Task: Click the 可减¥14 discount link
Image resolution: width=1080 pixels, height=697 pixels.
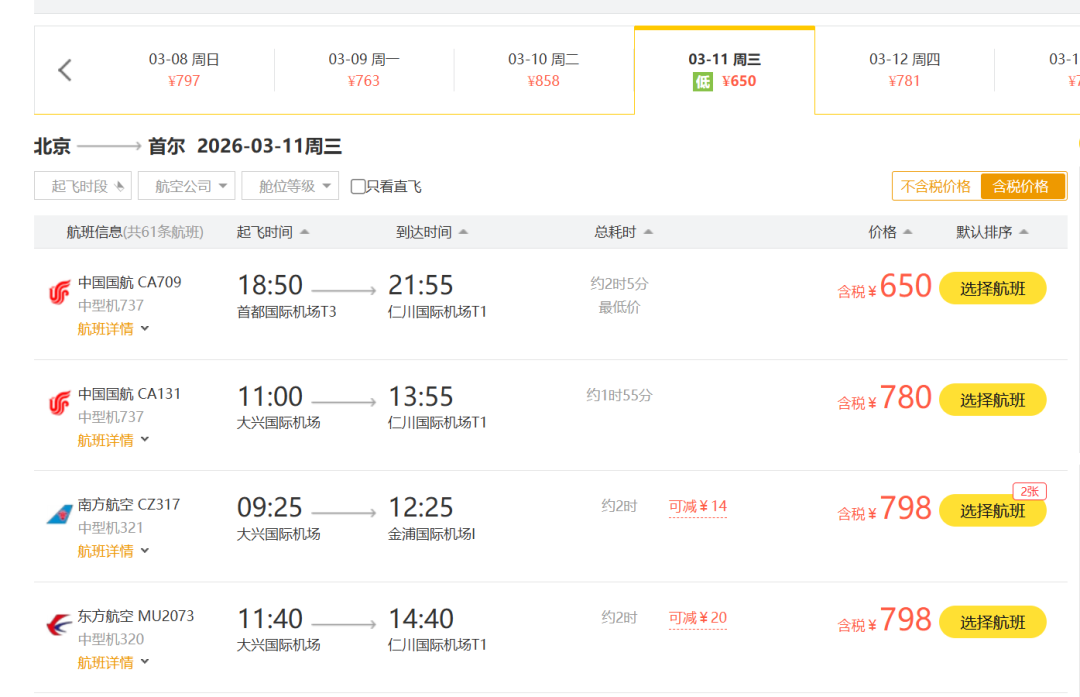Action: [x=698, y=506]
